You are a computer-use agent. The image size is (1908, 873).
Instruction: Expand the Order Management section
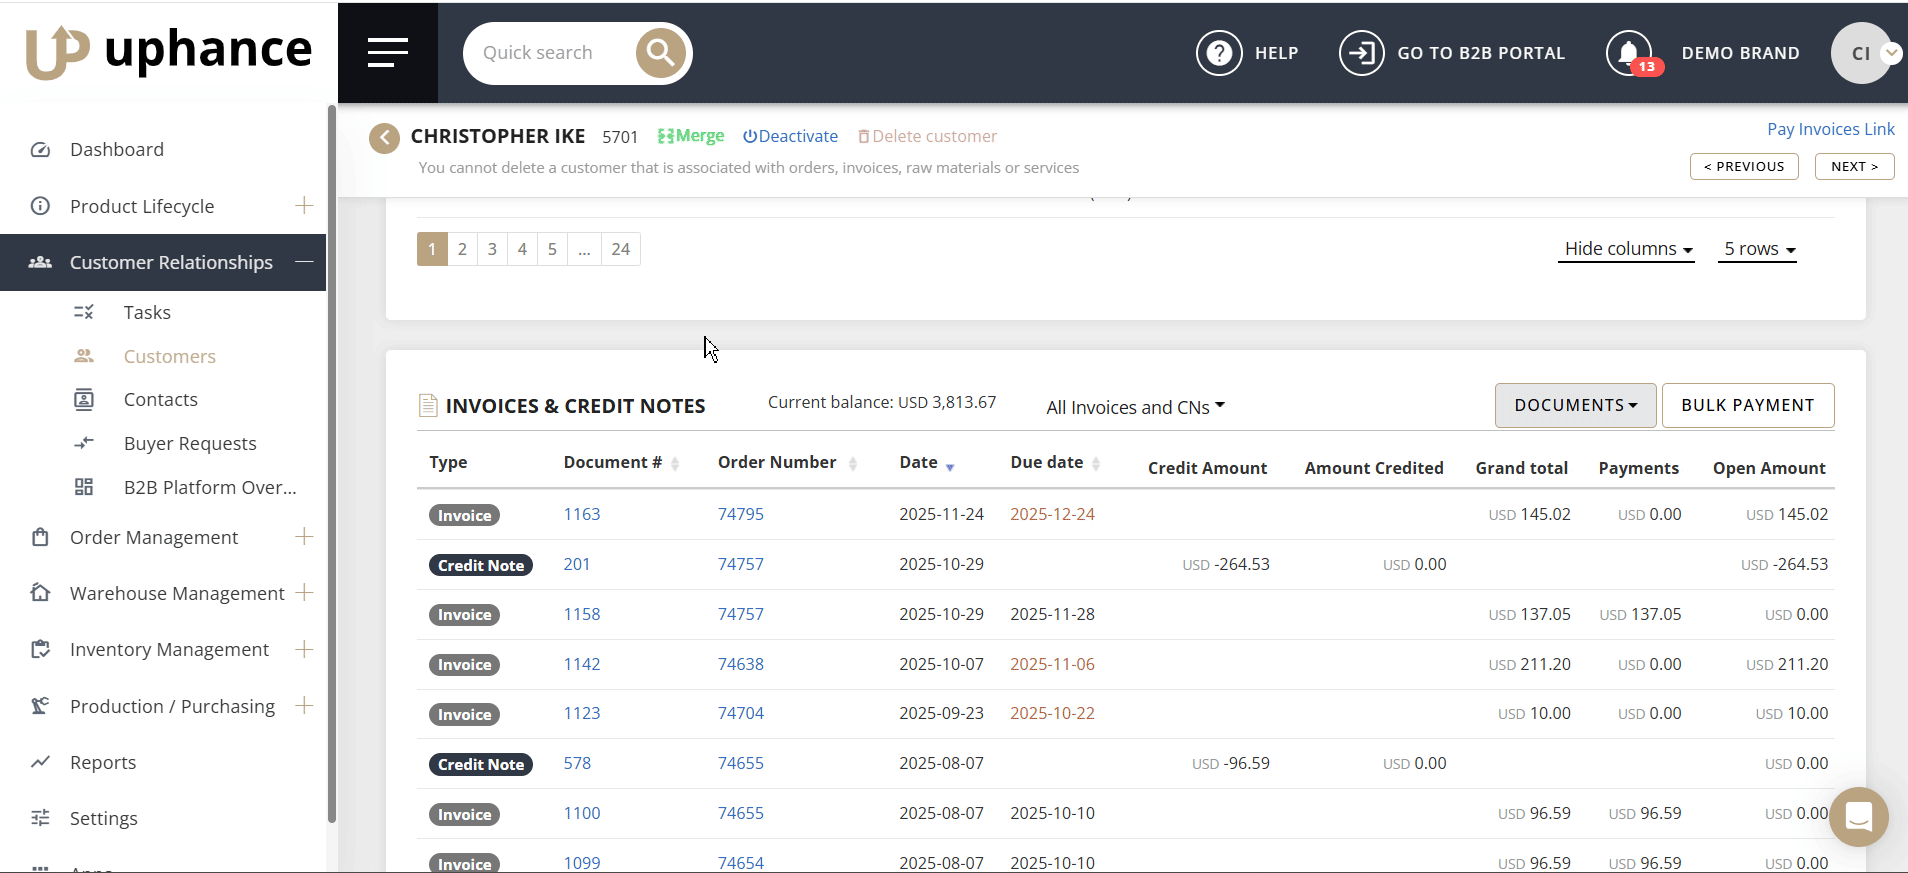pyautogui.click(x=304, y=537)
